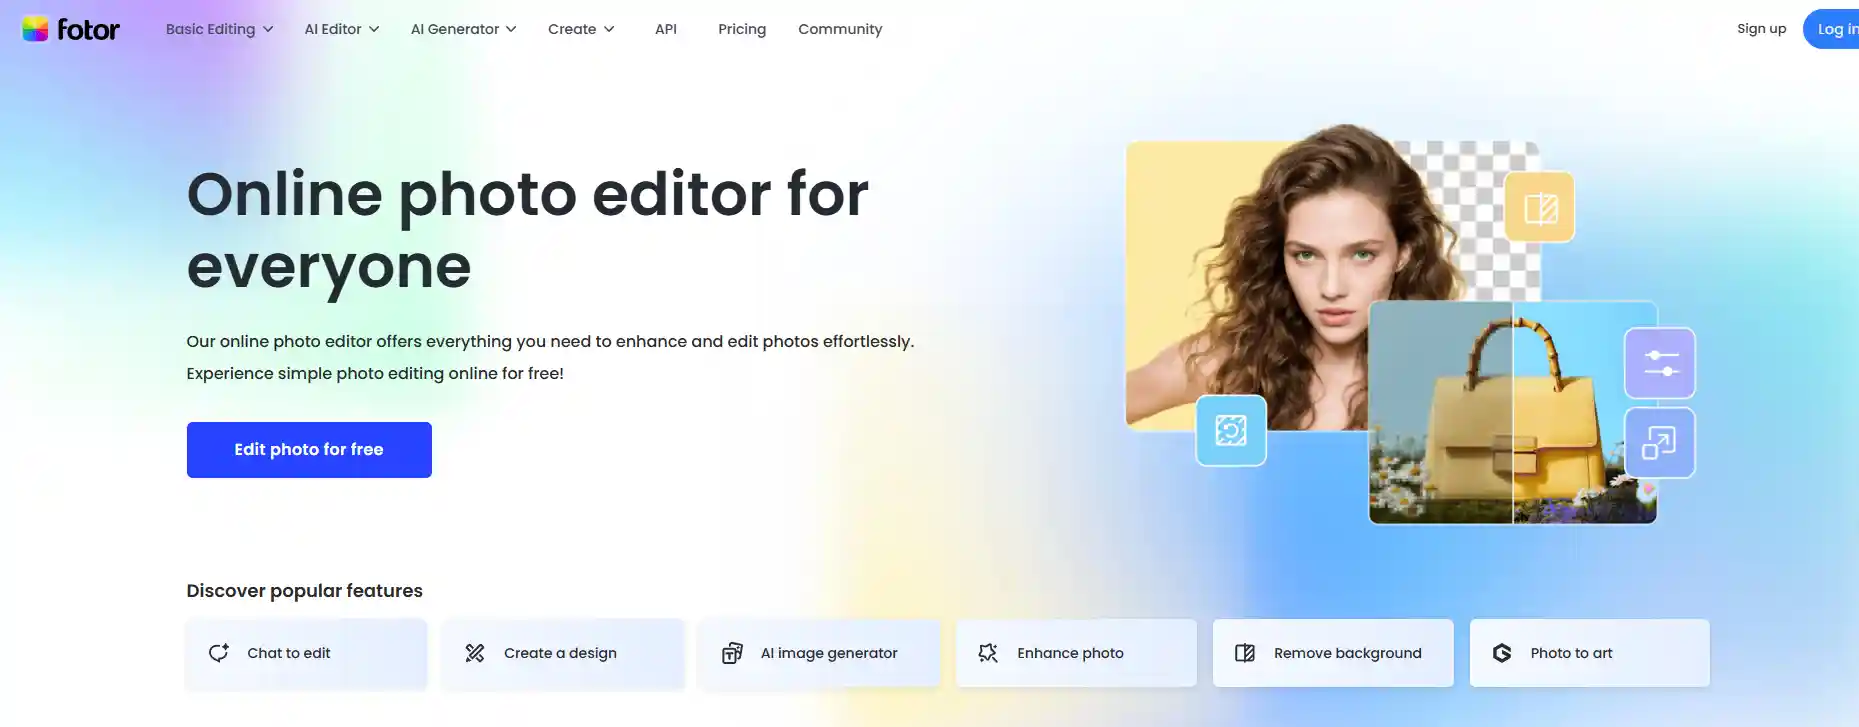Screen dimensions: 1859x727
Task: Click the yellow background remover tile icon
Action: 1540,208
